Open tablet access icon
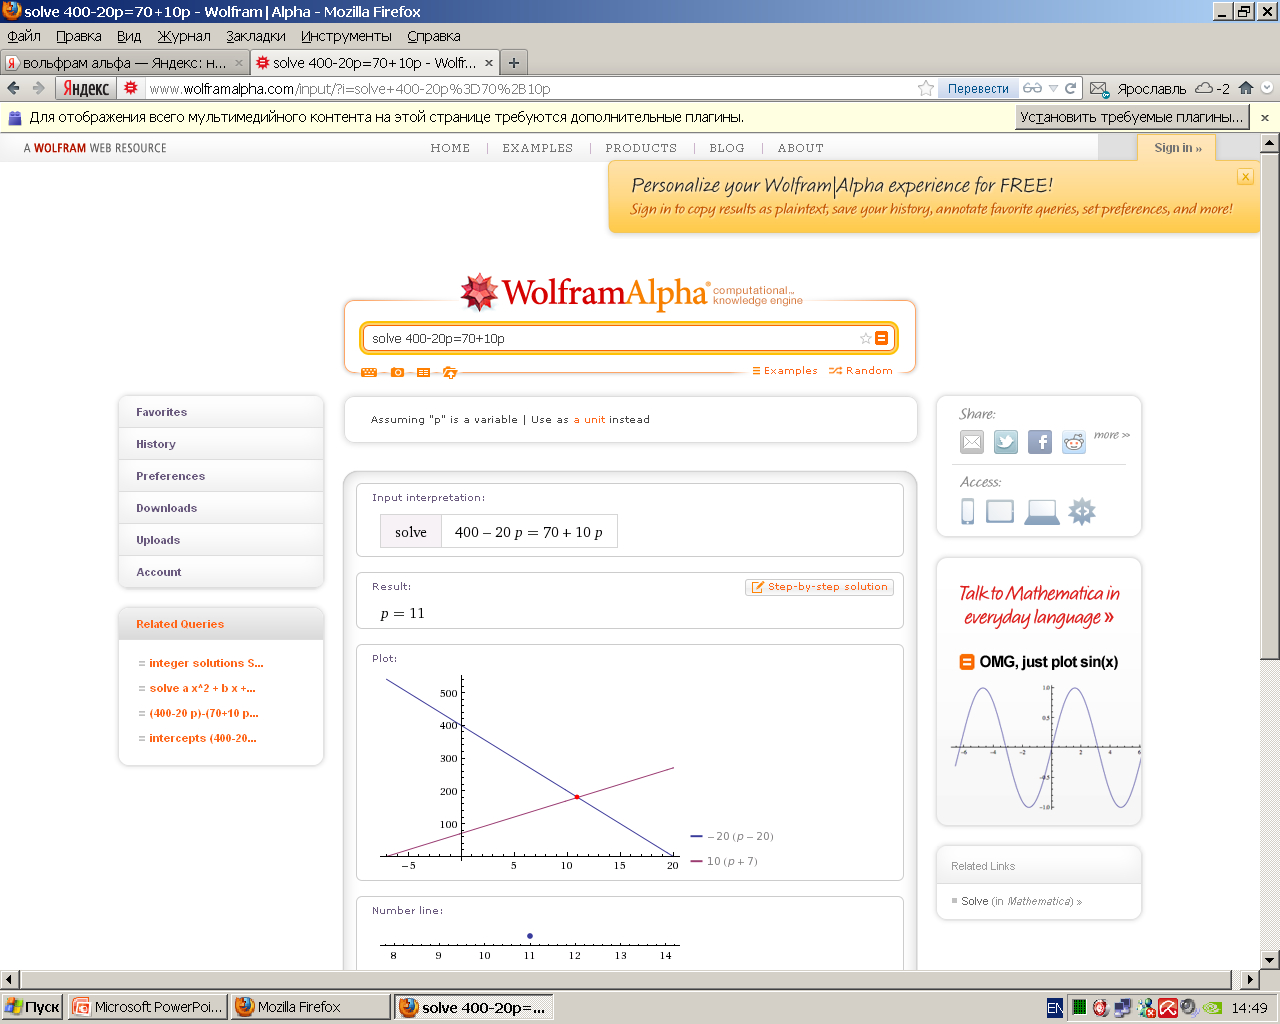The height and width of the screenshot is (1024, 1280). point(1000,511)
